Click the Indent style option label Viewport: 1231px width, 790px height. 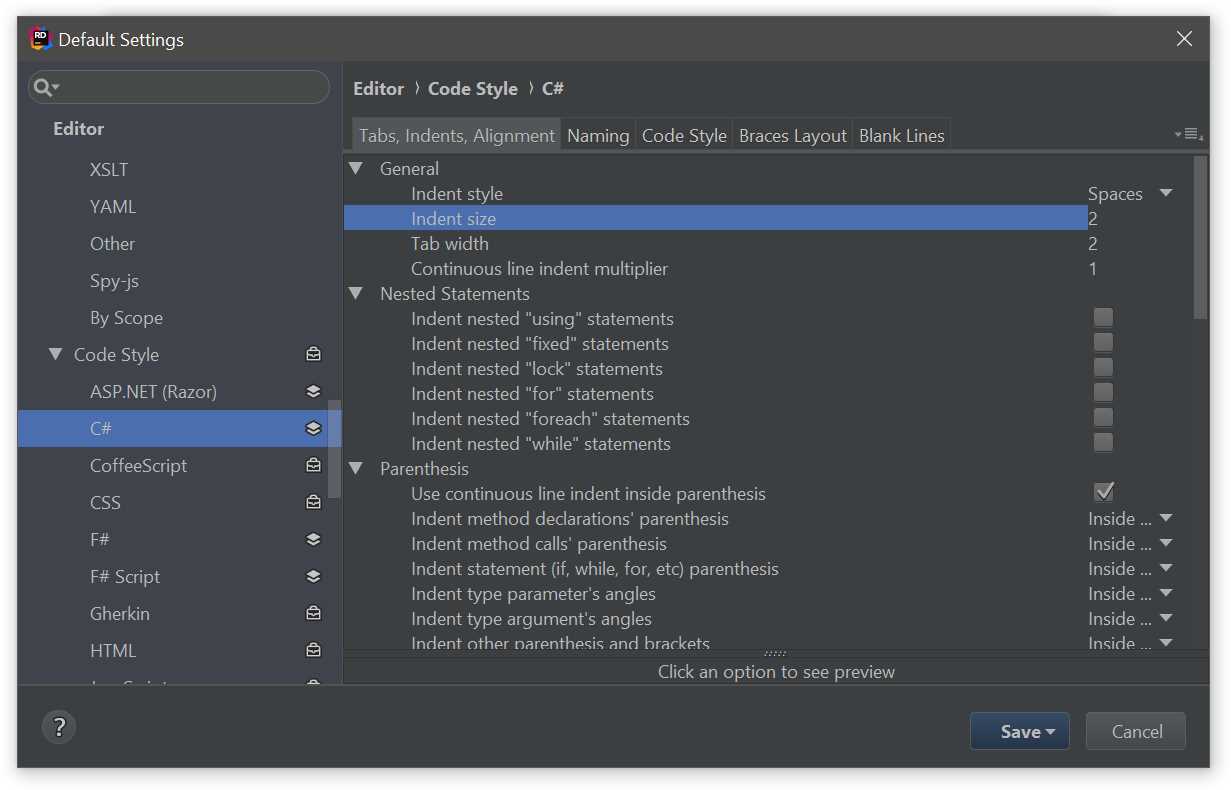(457, 194)
